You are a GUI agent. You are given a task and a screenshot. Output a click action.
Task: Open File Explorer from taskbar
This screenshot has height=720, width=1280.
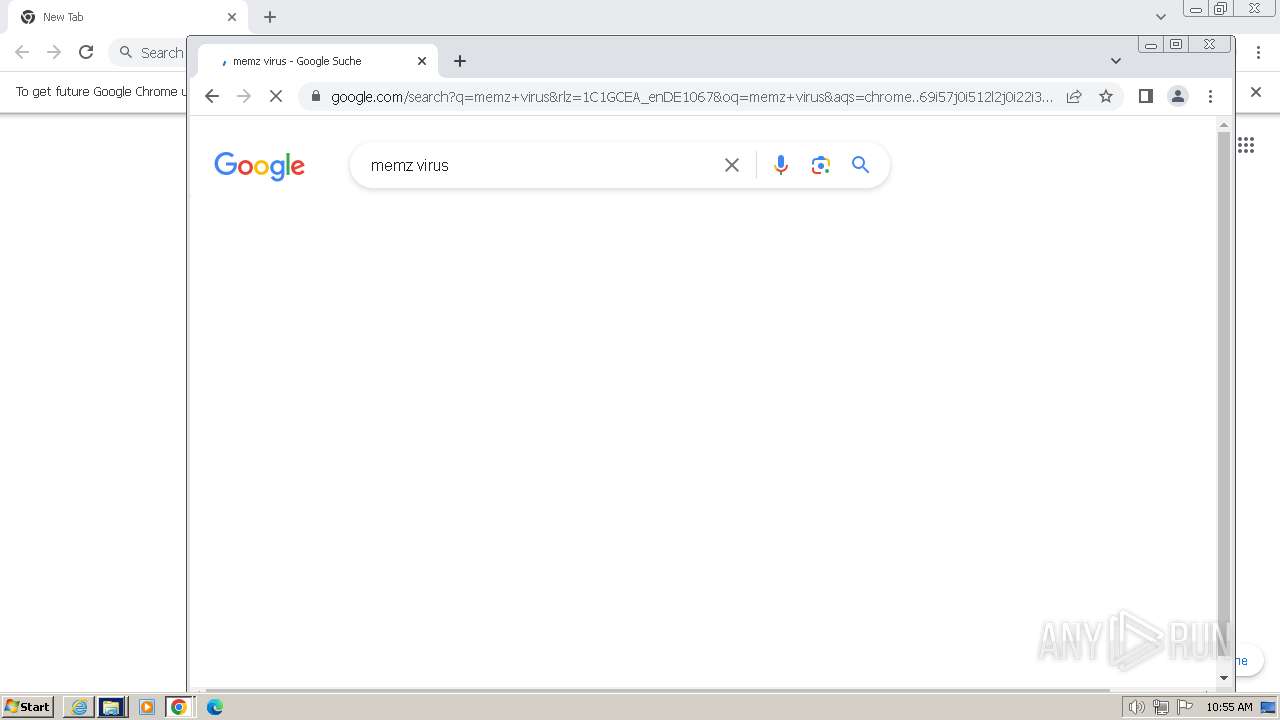click(112, 707)
